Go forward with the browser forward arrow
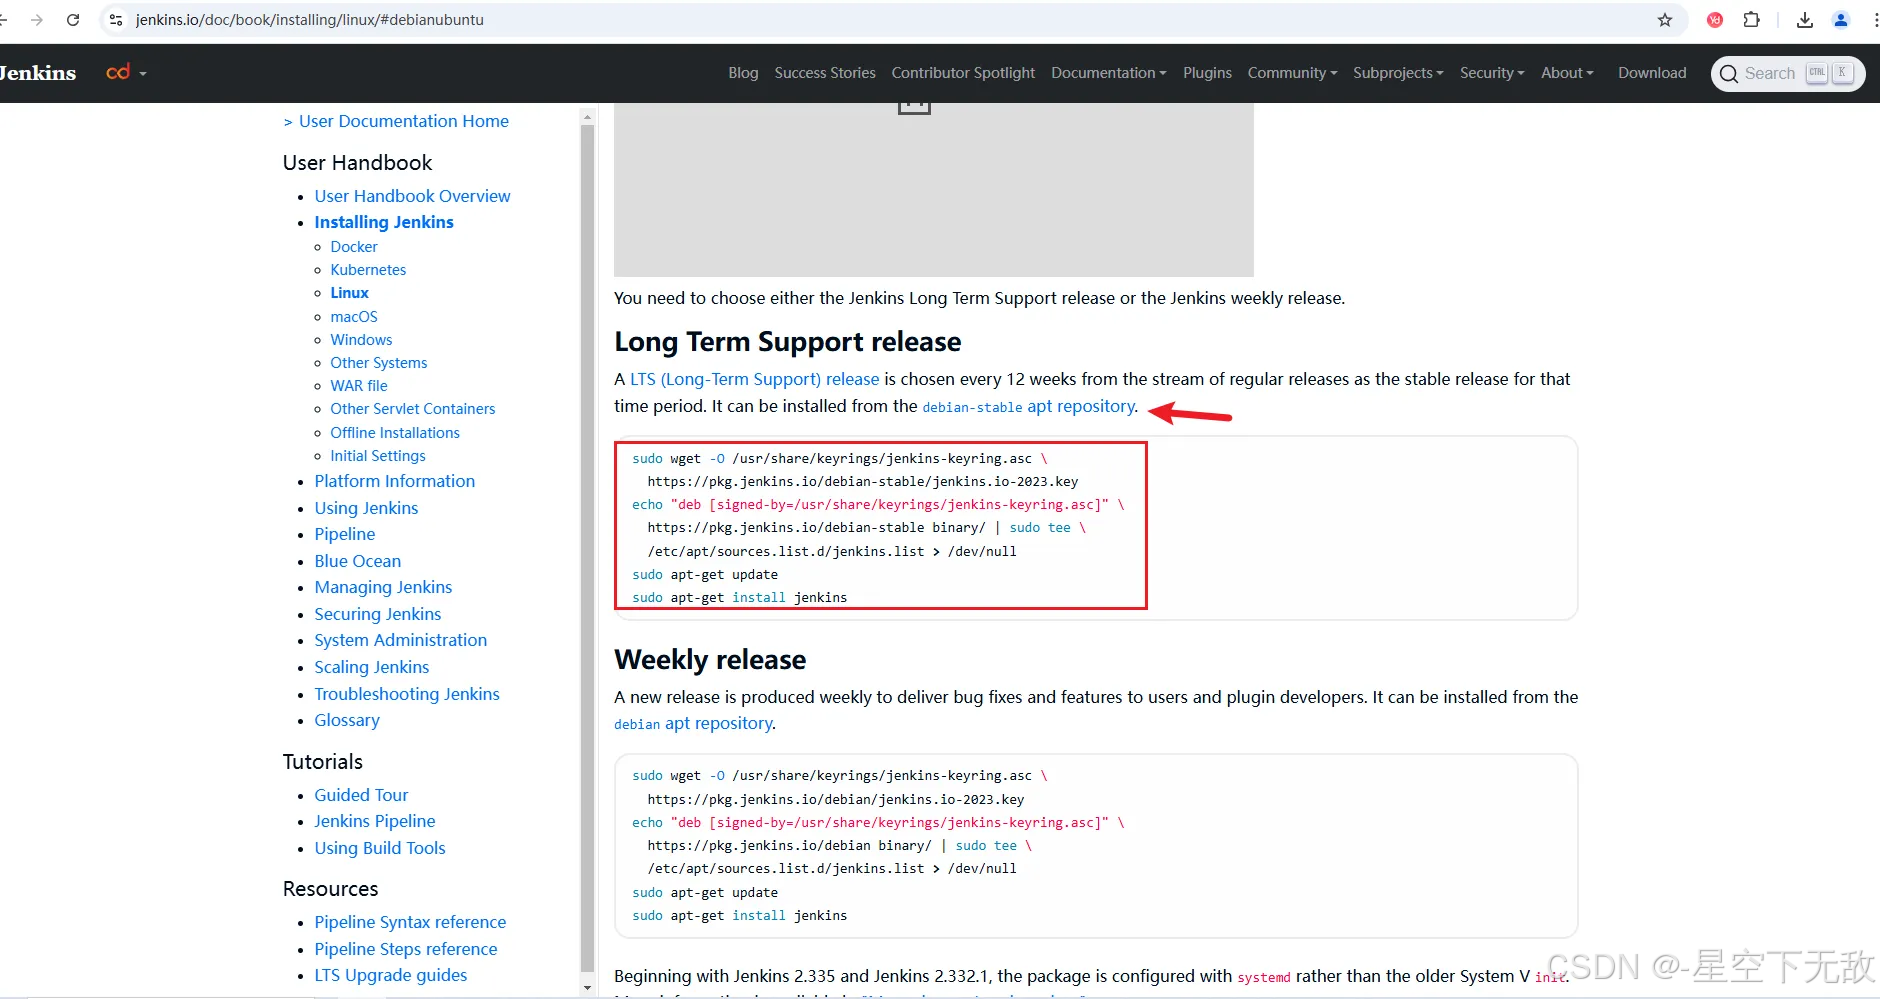 [x=37, y=20]
